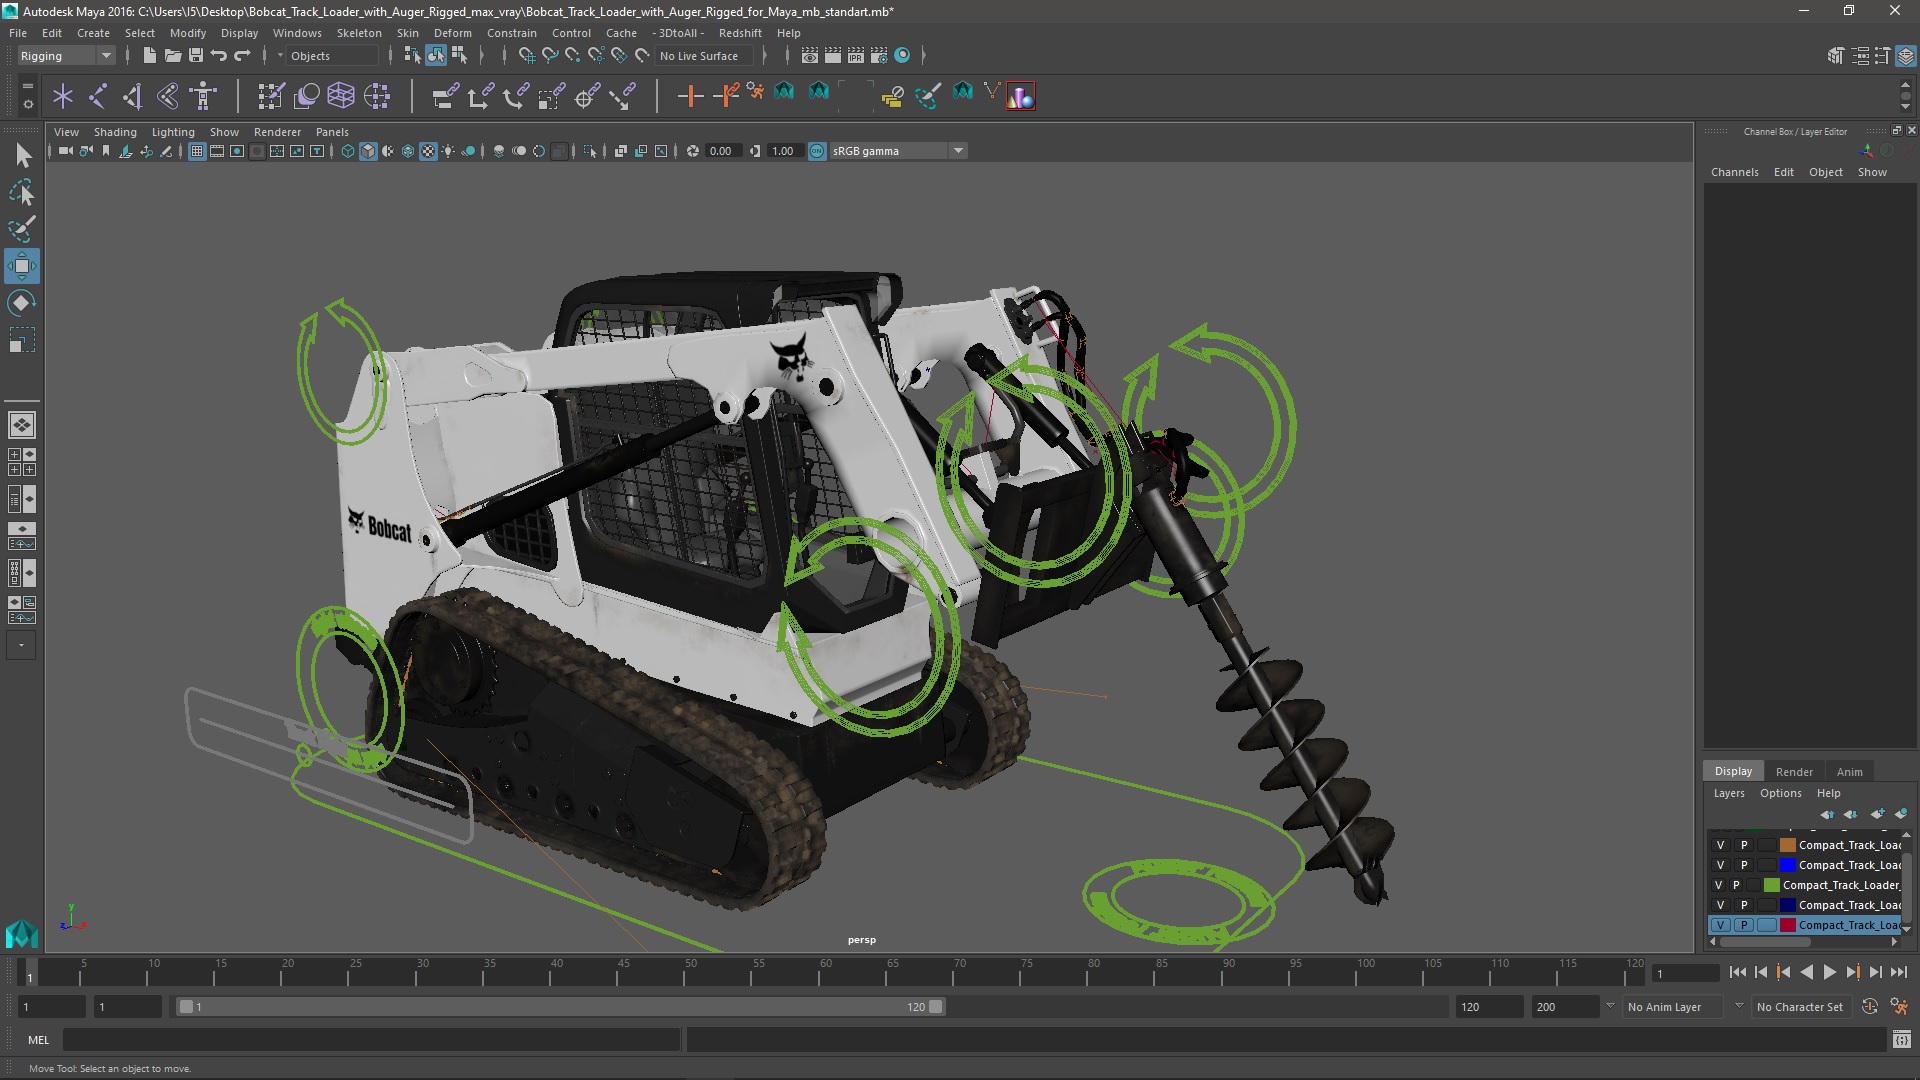Screen dimensions: 1920x1080
Task: Toggle use all lights in viewport
Action: point(448,151)
